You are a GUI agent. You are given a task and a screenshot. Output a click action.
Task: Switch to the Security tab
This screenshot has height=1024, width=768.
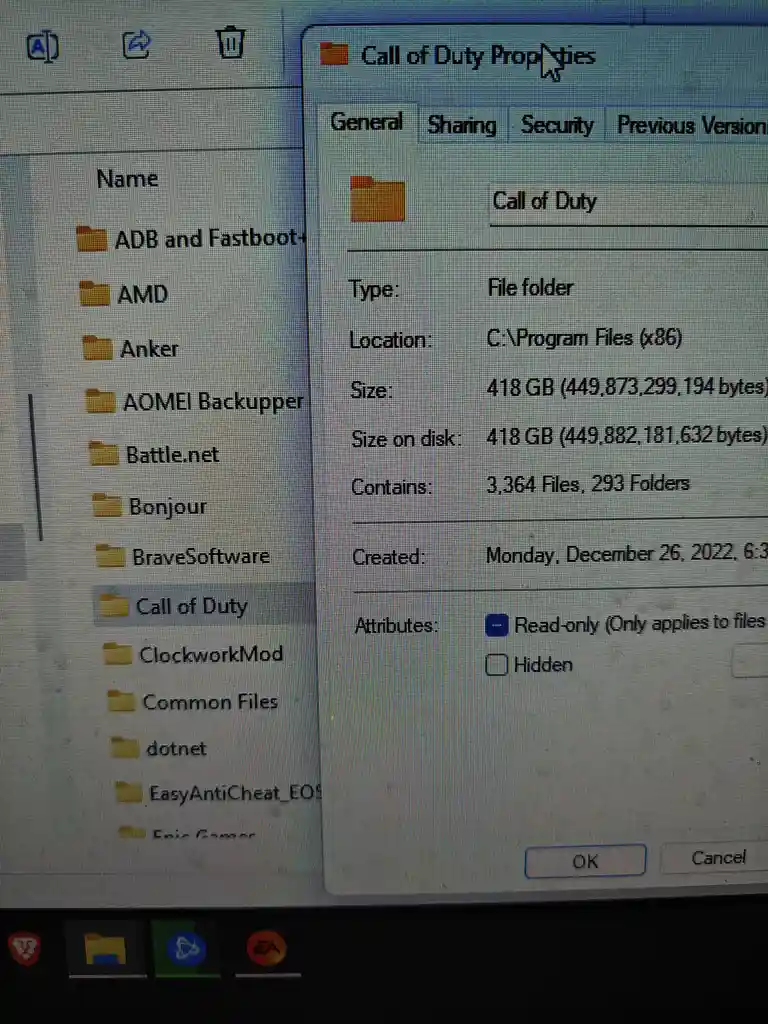click(557, 124)
